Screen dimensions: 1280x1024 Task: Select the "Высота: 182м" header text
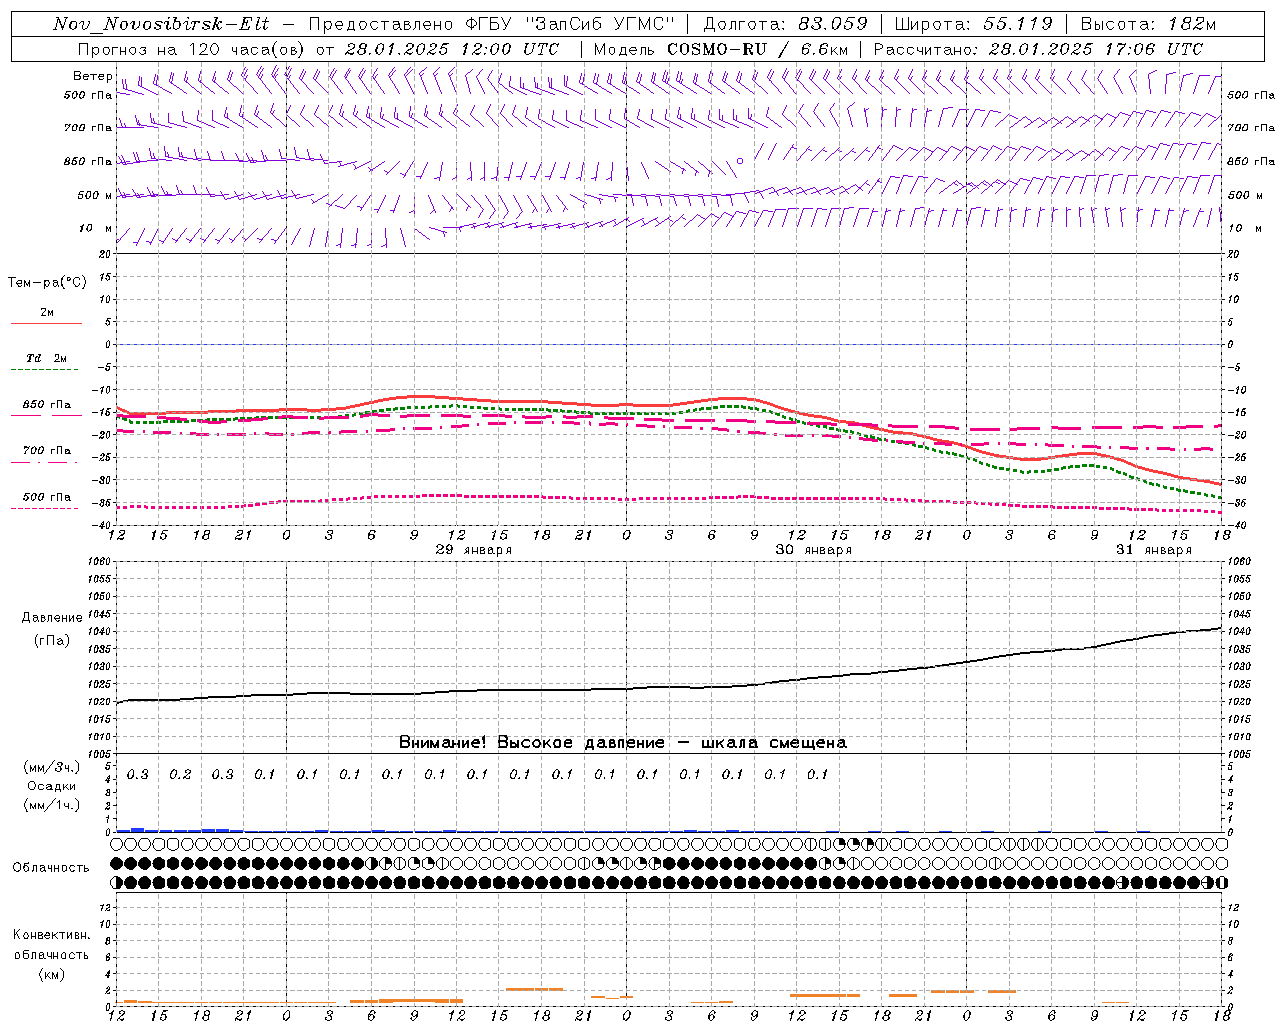click(1148, 24)
